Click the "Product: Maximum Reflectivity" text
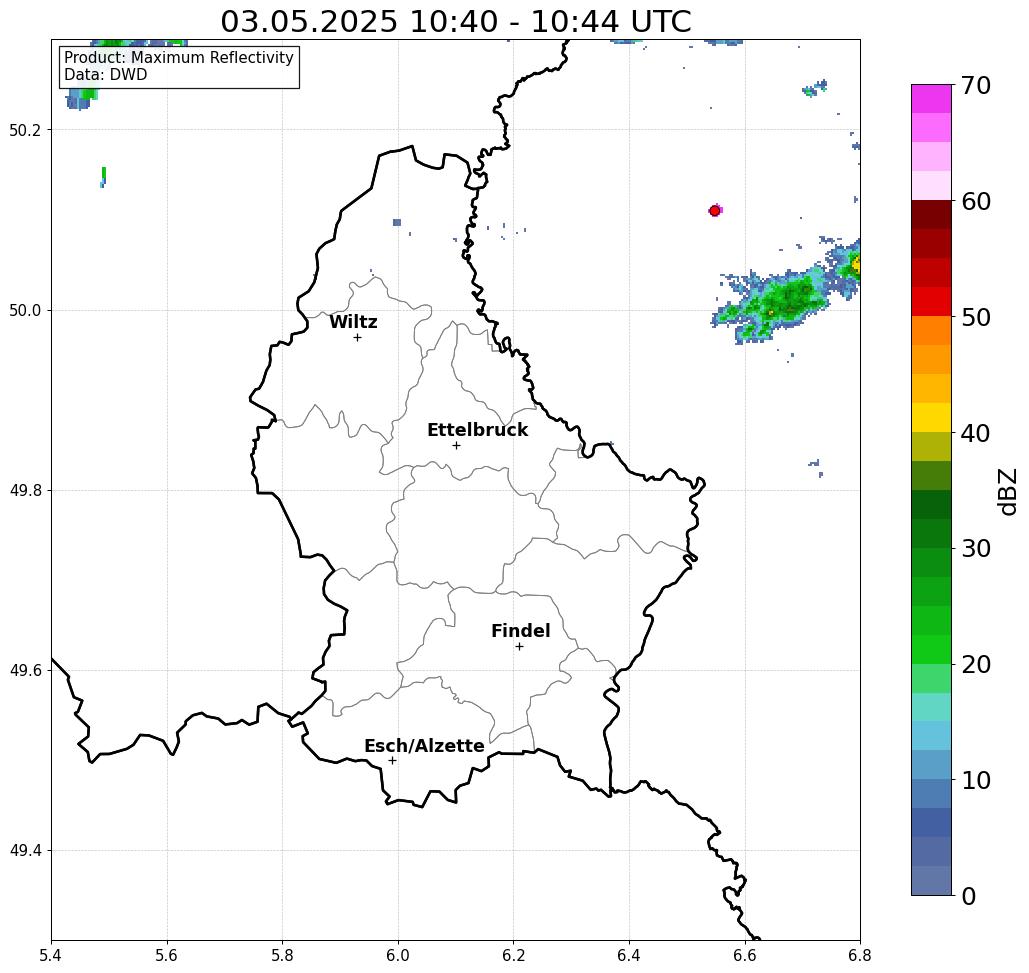This screenshot has width=1029, height=973. 178,58
